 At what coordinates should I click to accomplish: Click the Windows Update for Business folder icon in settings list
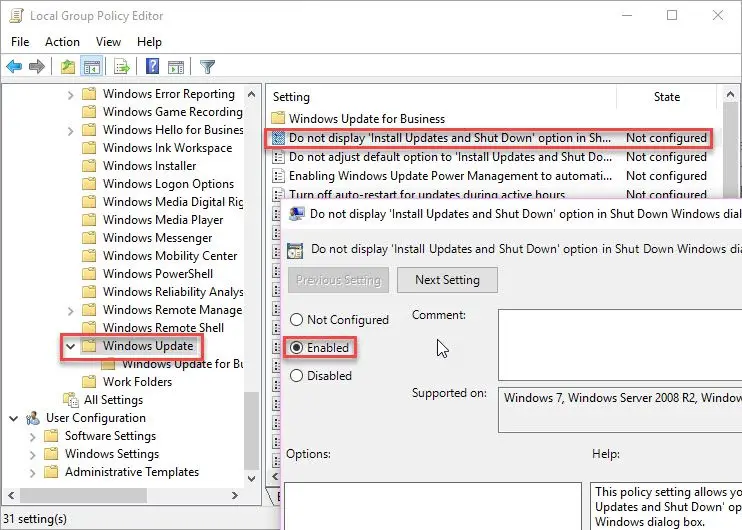click(x=278, y=118)
